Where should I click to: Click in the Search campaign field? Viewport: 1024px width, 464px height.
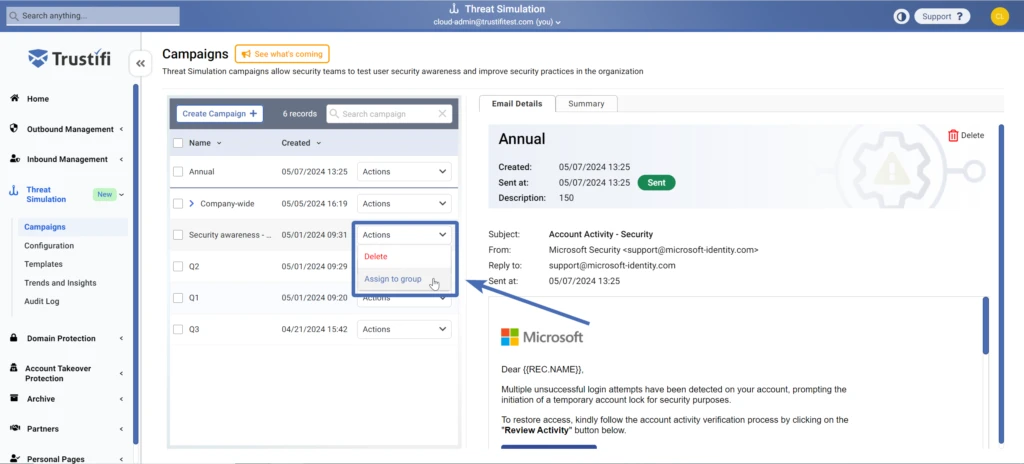(389, 114)
